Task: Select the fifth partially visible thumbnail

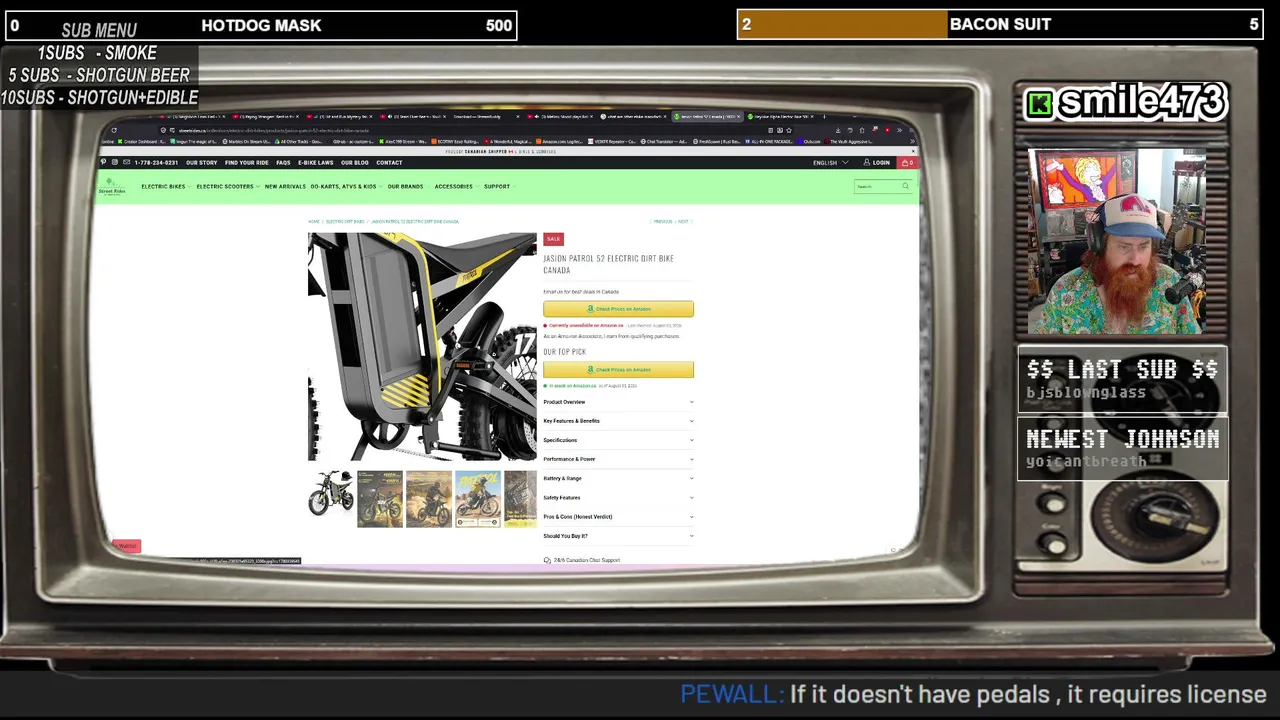Action: pos(520,498)
